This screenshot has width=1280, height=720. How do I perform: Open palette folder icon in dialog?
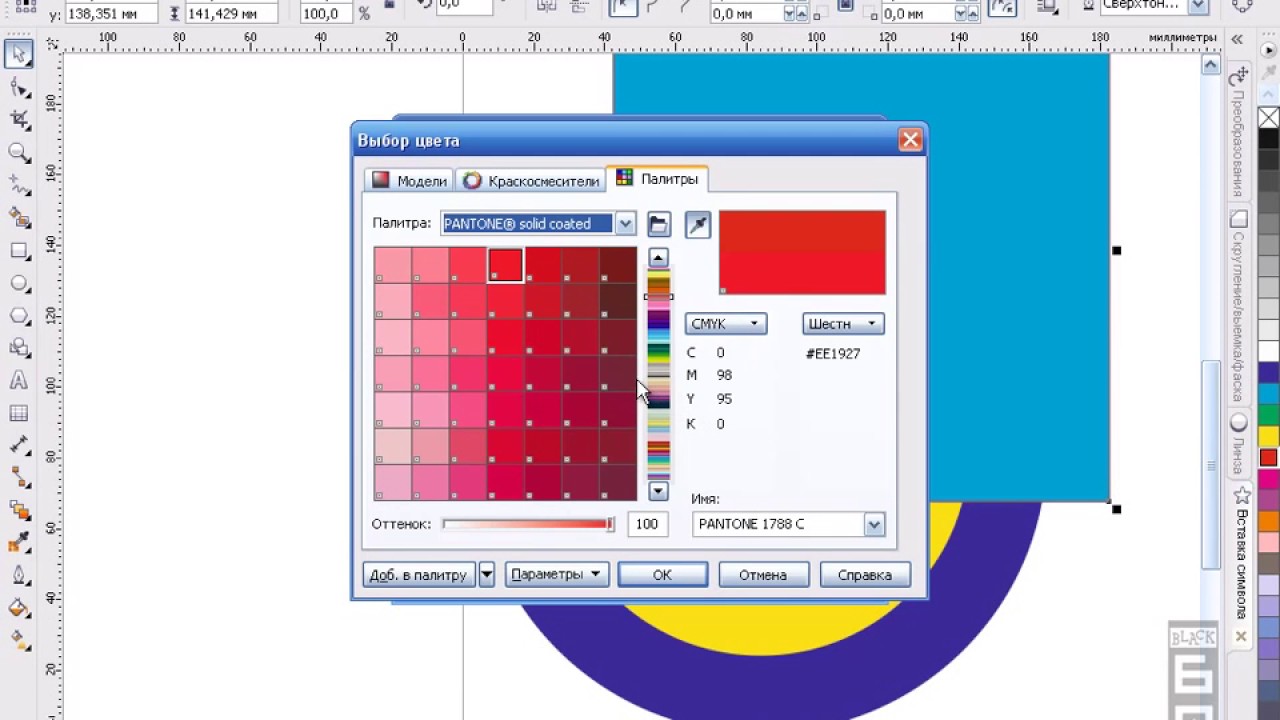coord(658,224)
